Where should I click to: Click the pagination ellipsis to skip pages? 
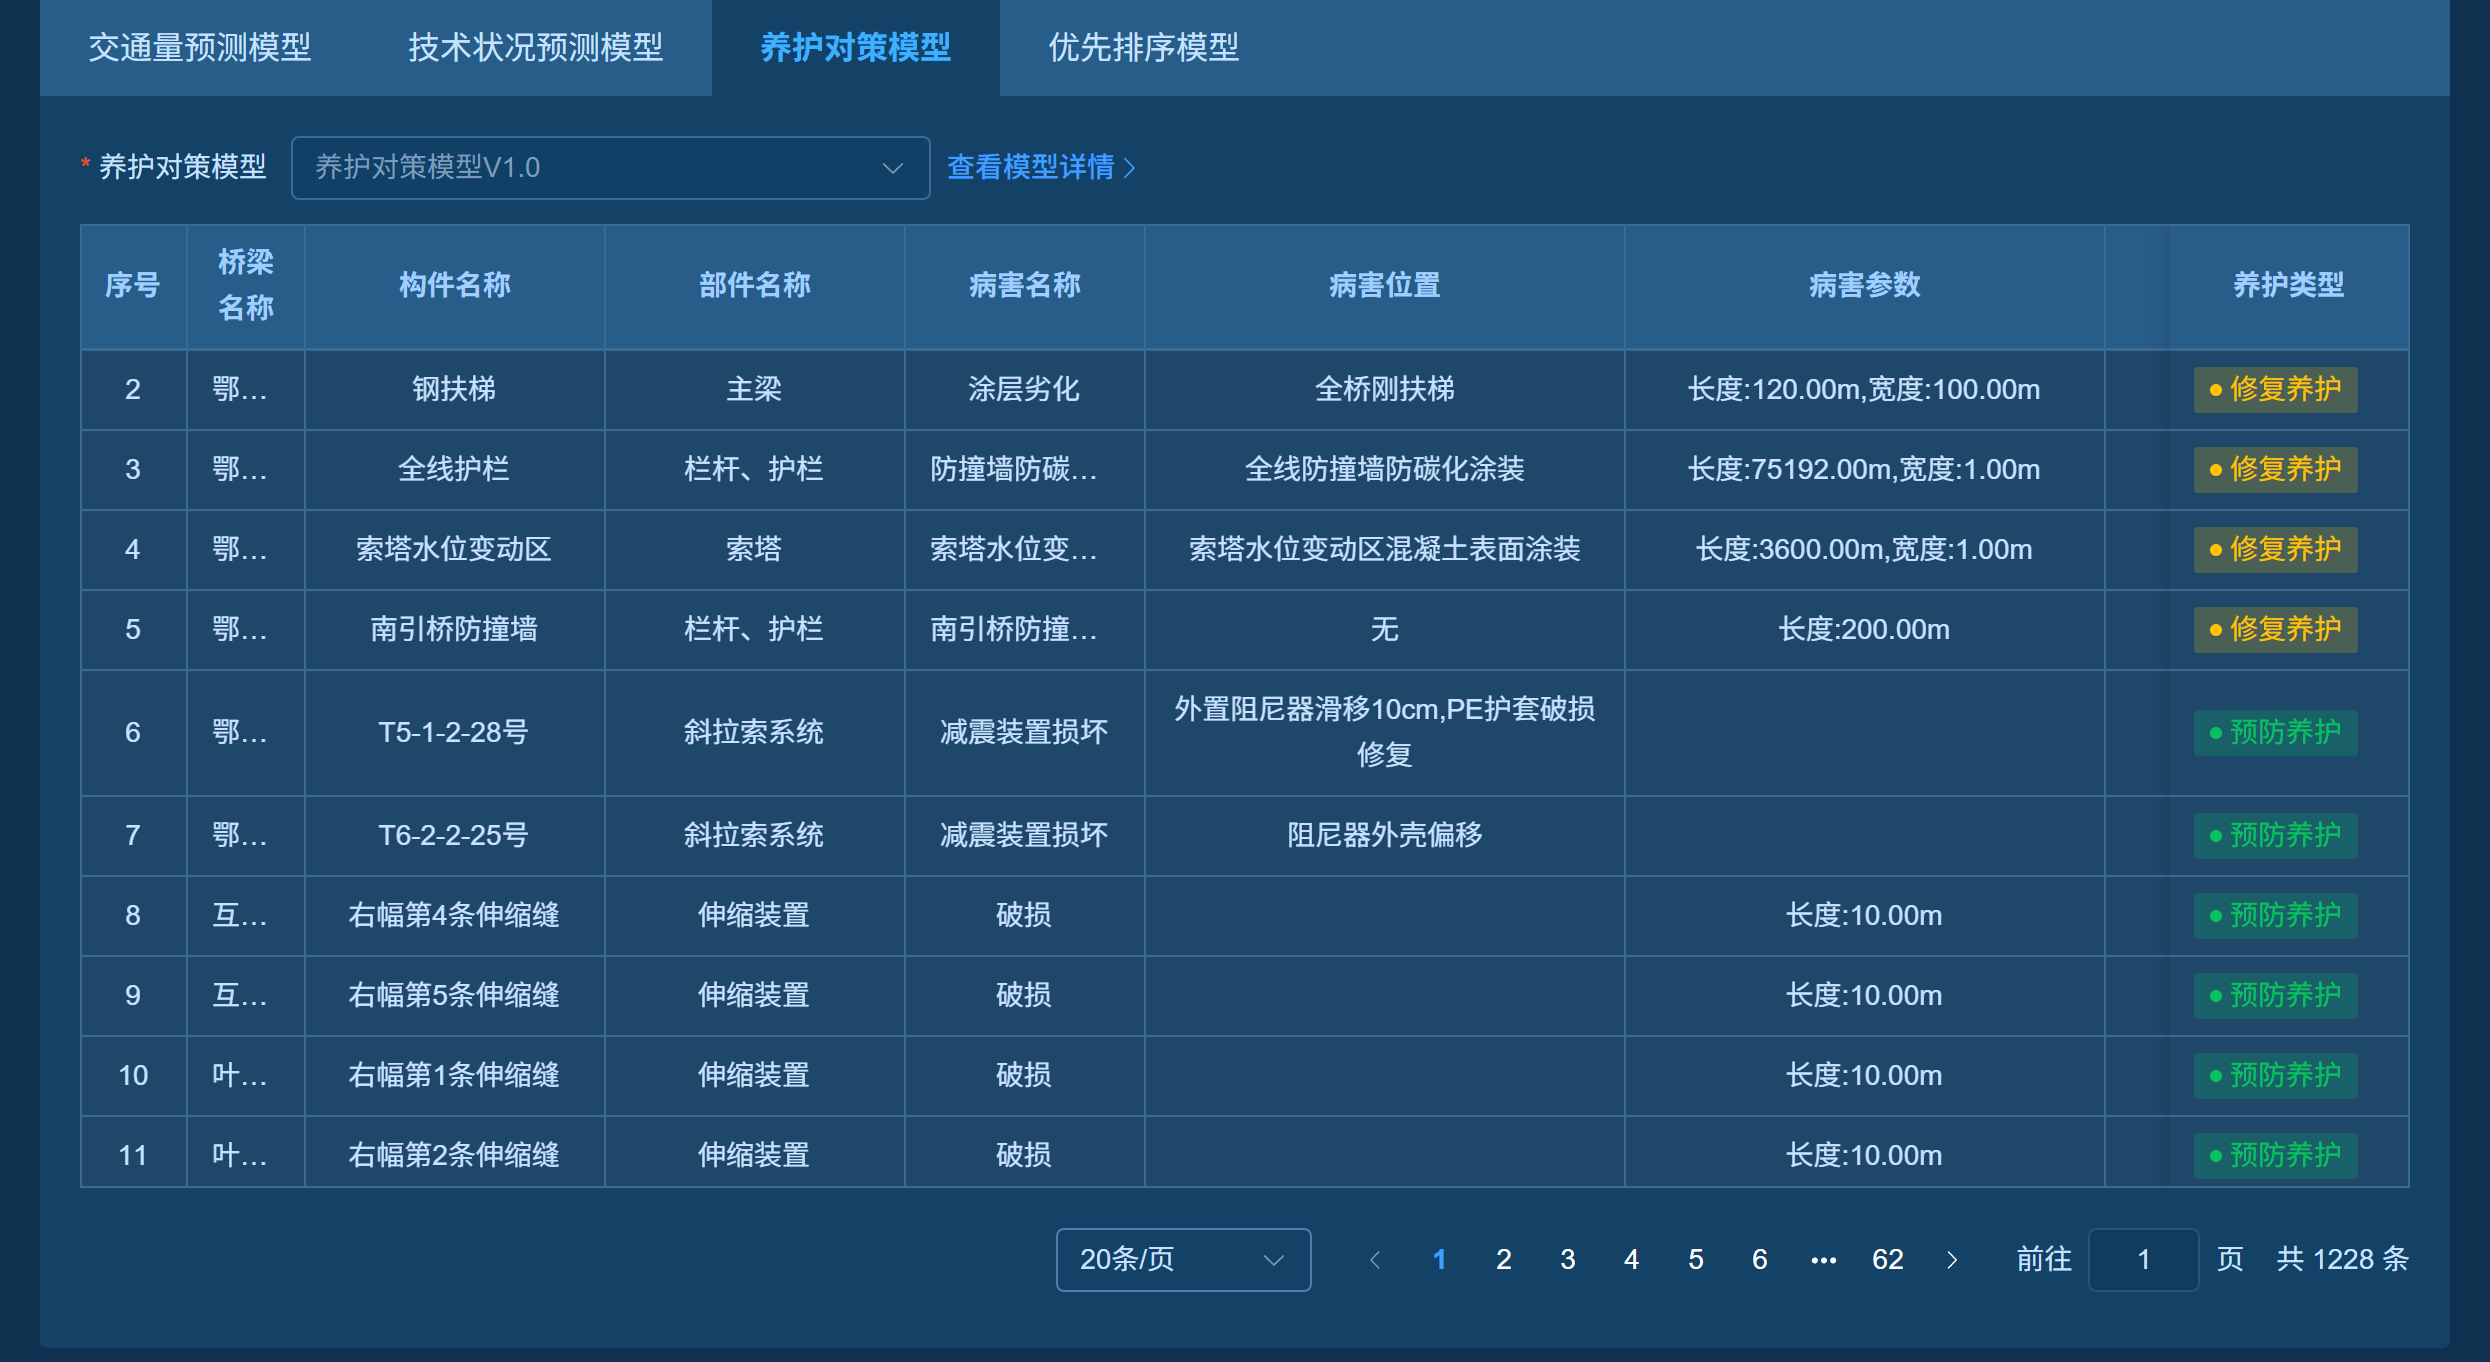(1824, 1260)
